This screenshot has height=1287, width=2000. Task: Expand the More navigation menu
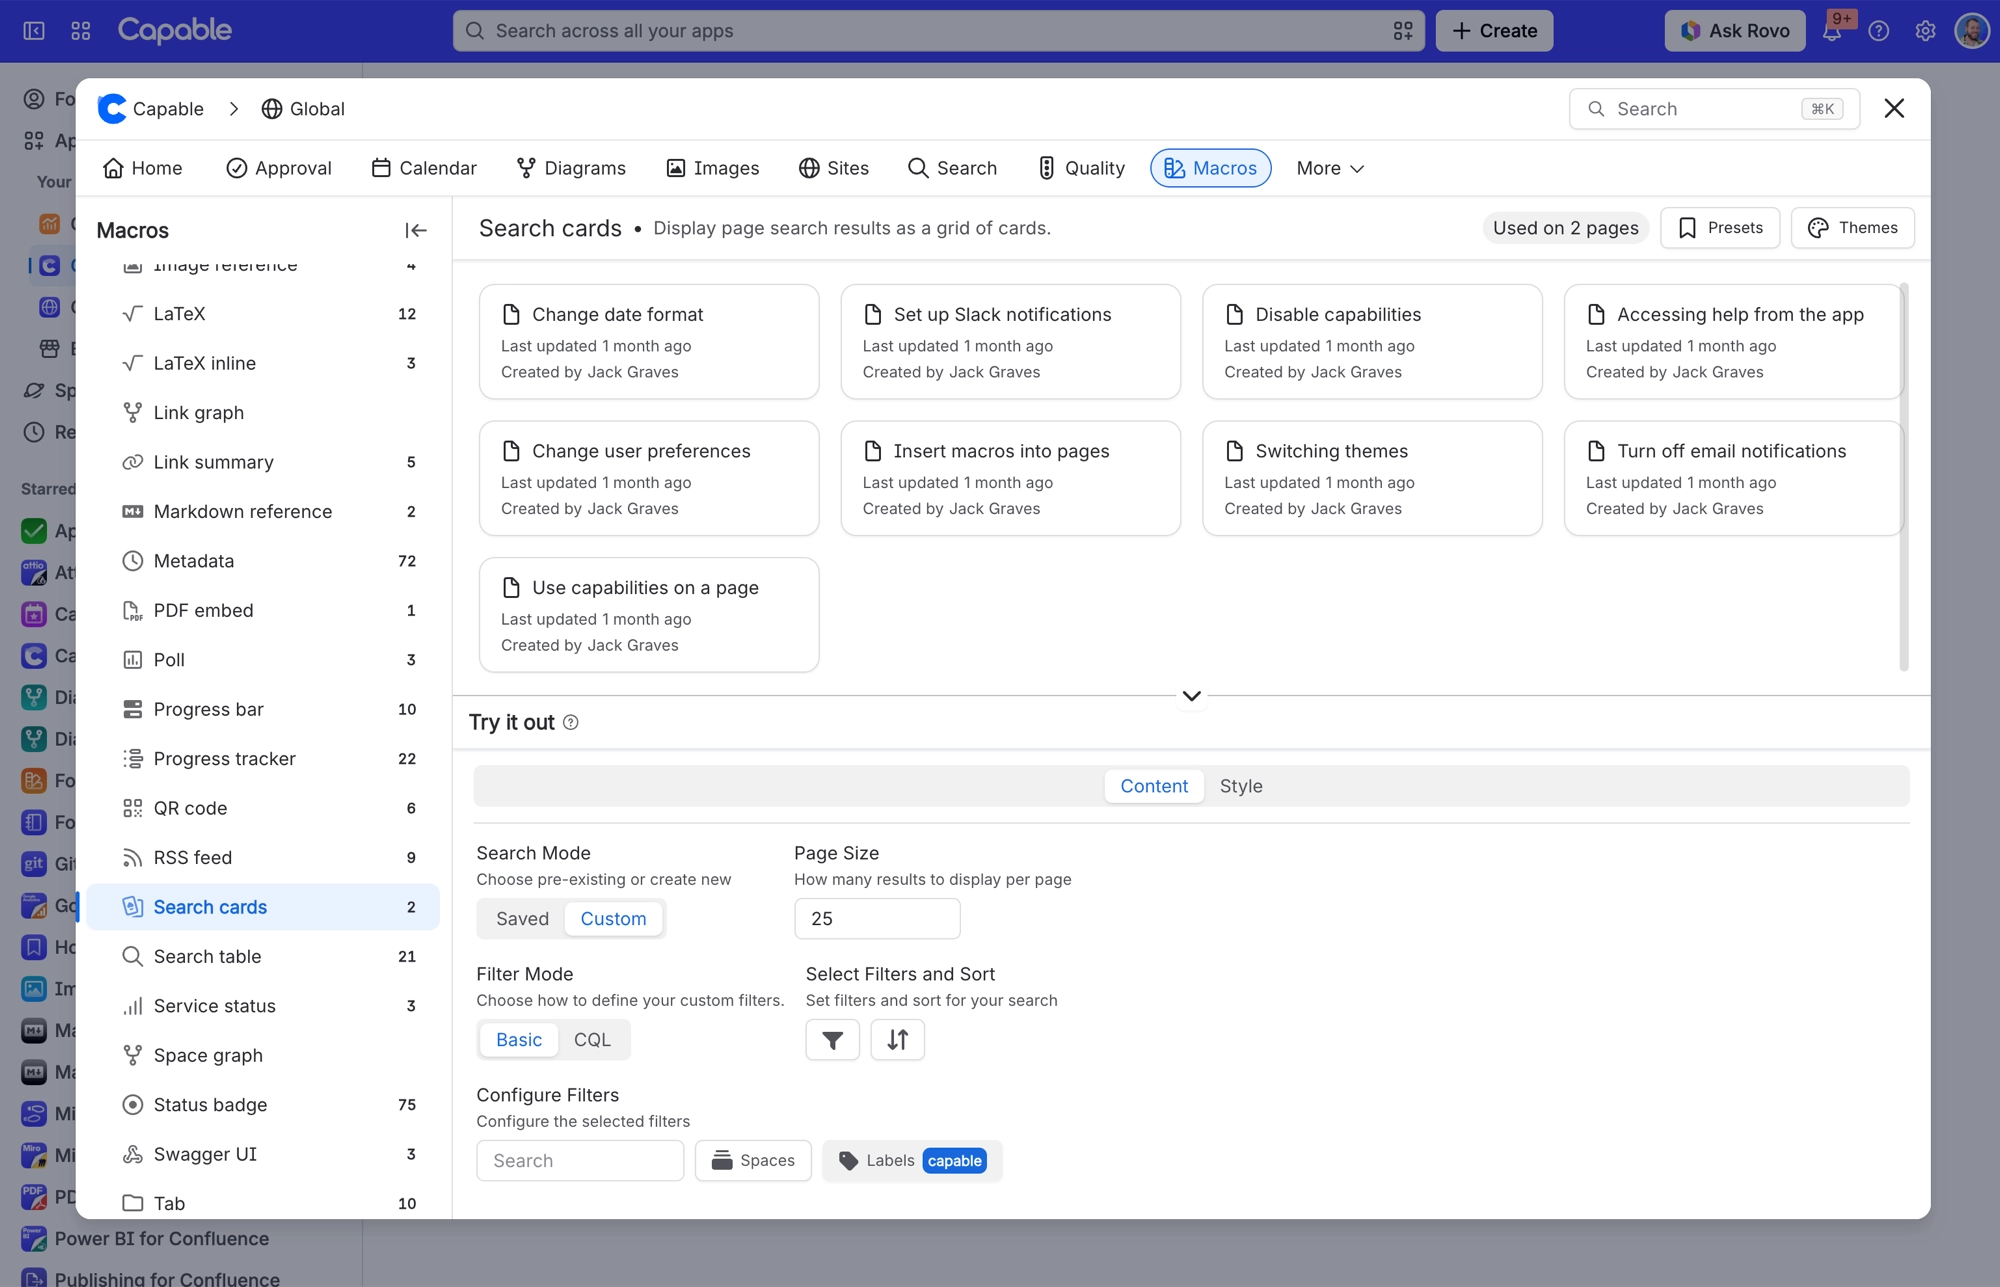pyautogui.click(x=1330, y=168)
